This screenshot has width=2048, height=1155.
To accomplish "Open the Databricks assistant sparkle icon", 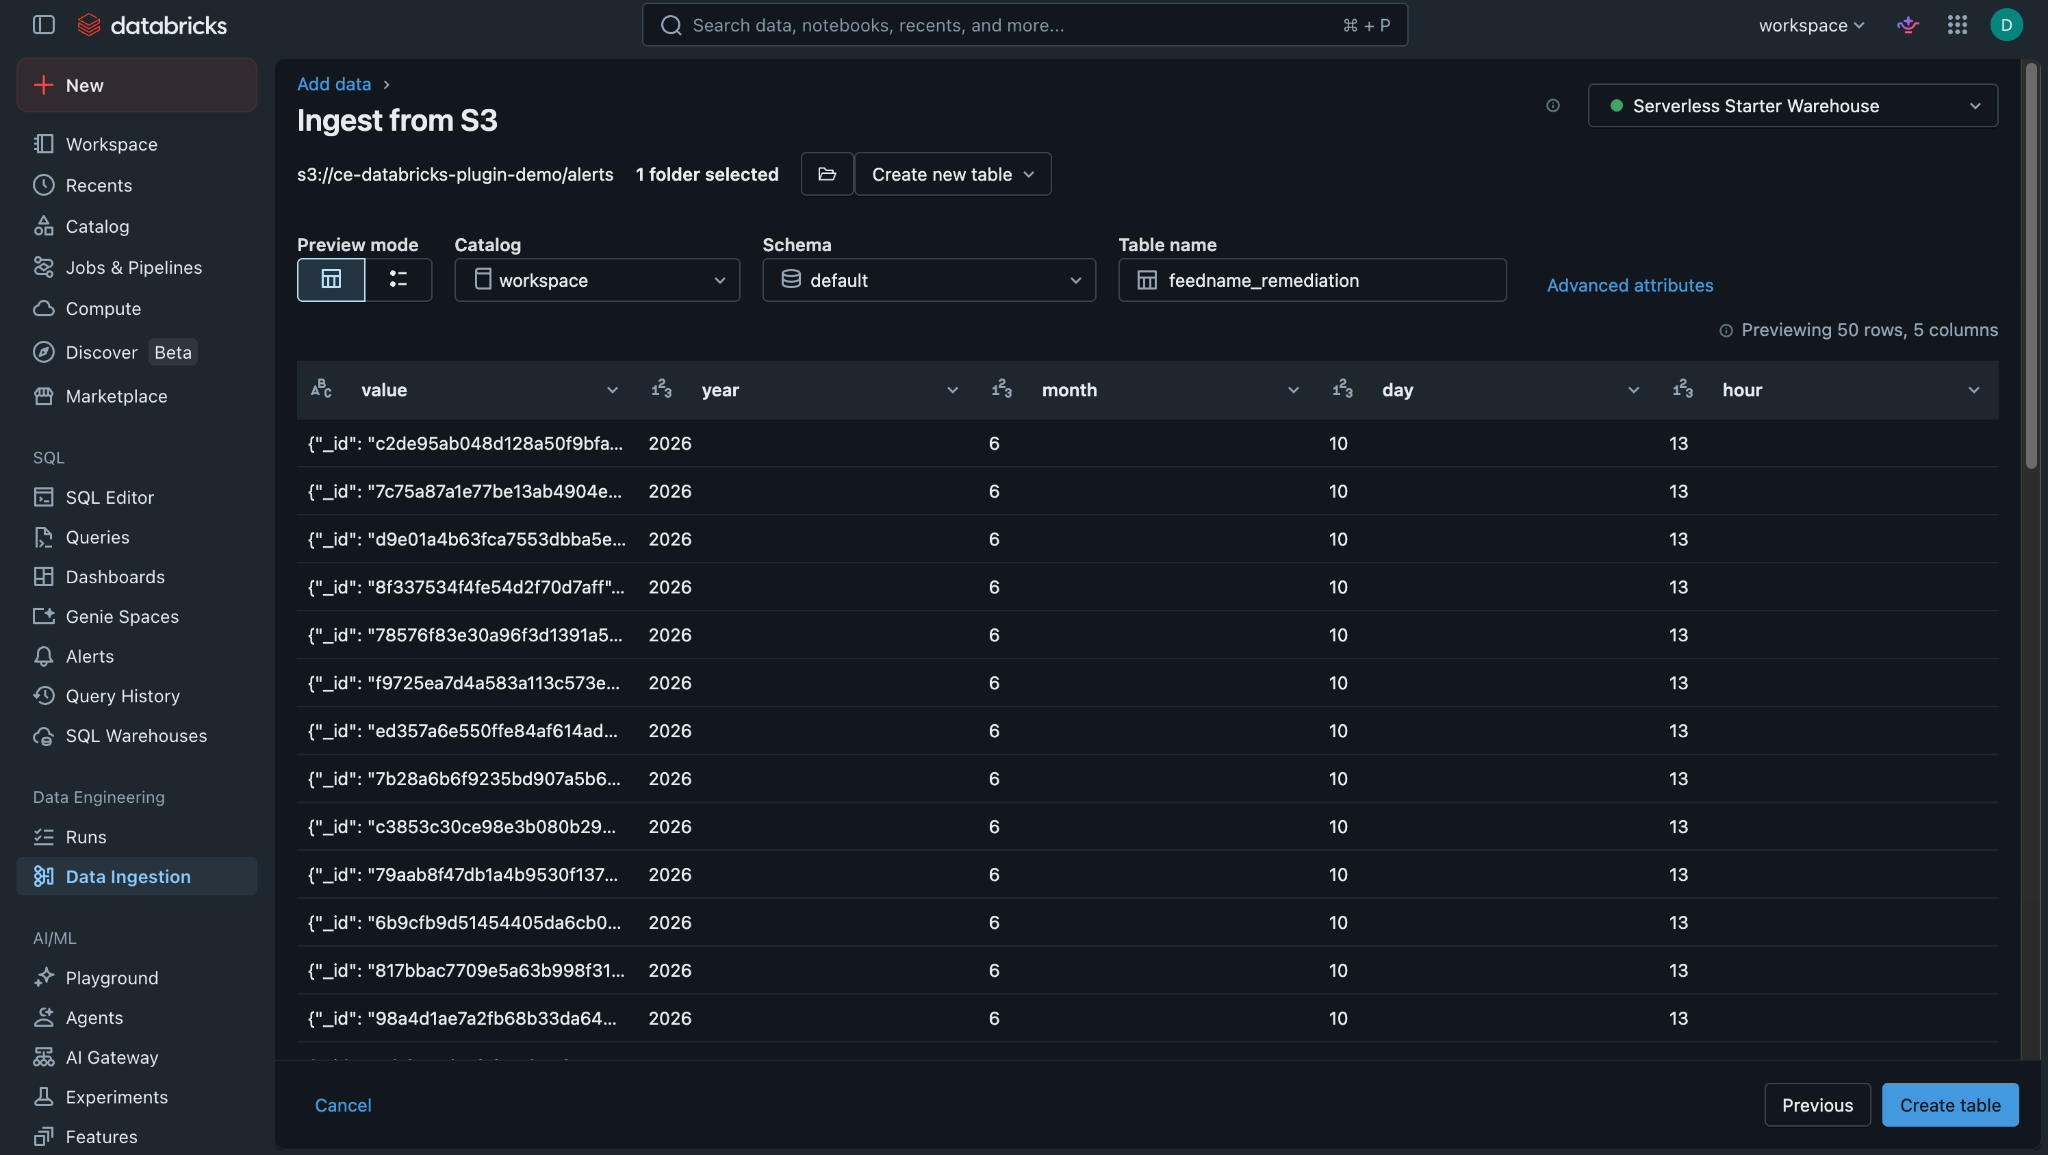I will pyautogui.click(x=1908, y=25).
